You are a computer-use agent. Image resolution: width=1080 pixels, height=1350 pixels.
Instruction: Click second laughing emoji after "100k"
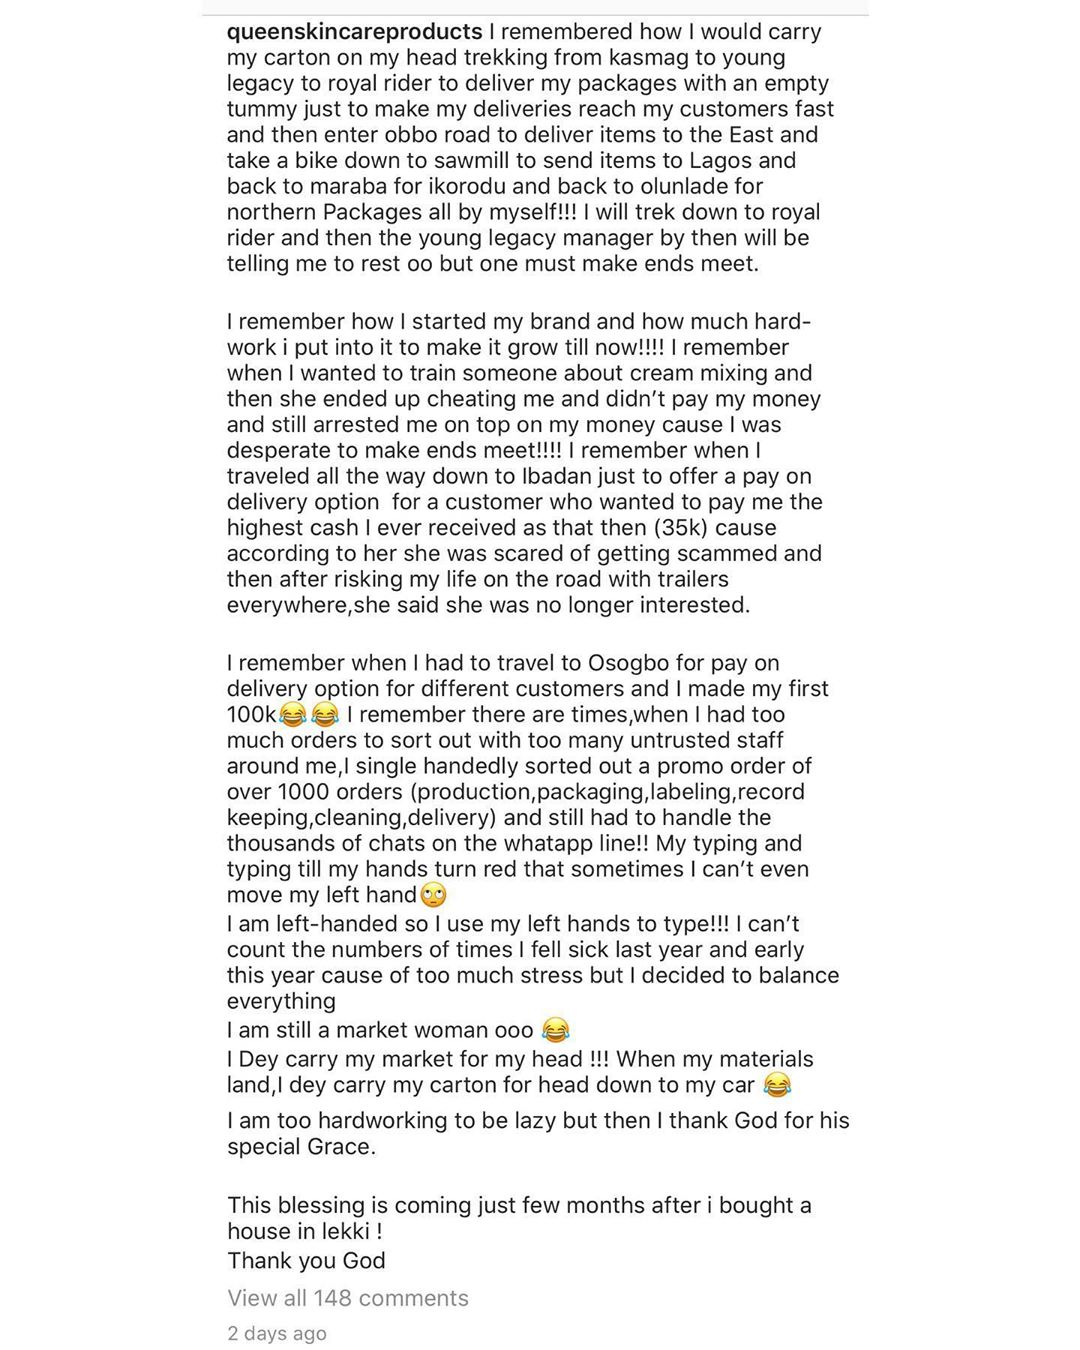click(x=325, y=715)
